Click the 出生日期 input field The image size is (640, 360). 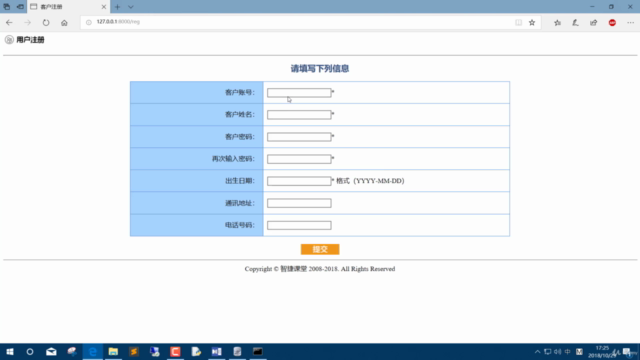pos(299,181)
